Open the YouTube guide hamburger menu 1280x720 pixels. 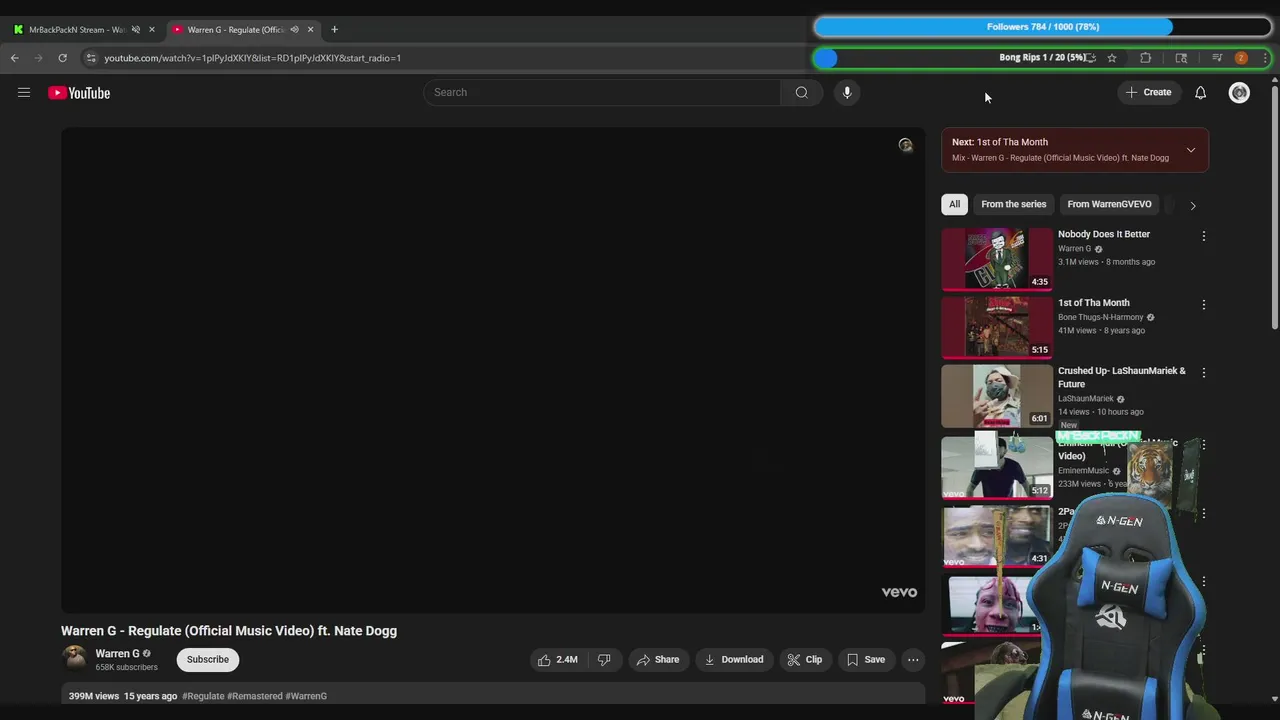point(24,93)
